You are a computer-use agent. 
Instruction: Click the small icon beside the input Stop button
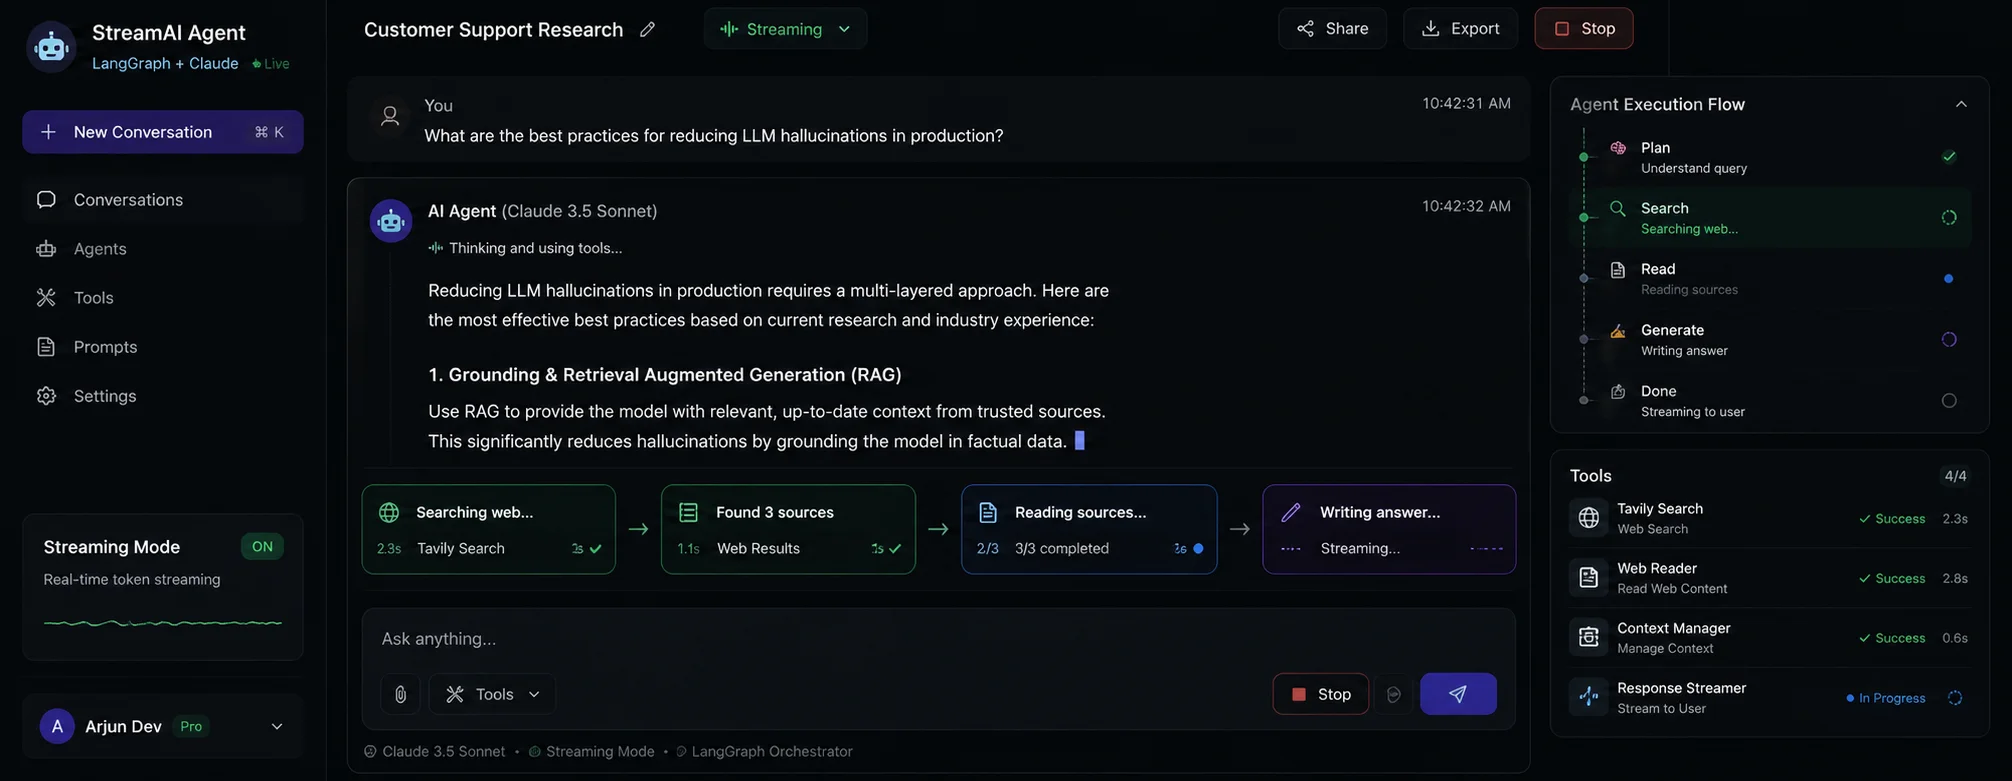pyautogui.click(x=1393, y=694)
